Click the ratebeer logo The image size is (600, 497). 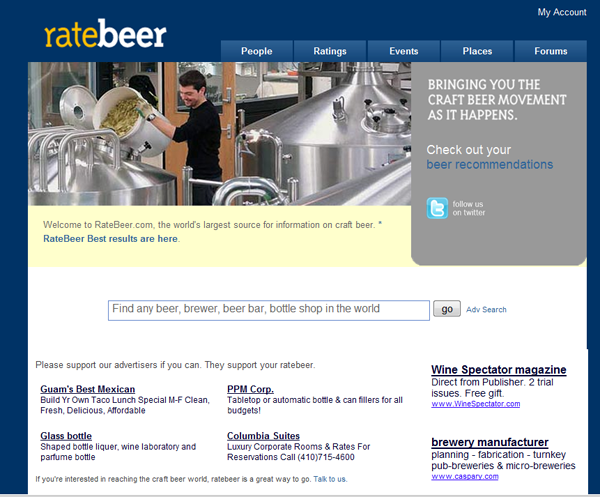pos(105,34)
